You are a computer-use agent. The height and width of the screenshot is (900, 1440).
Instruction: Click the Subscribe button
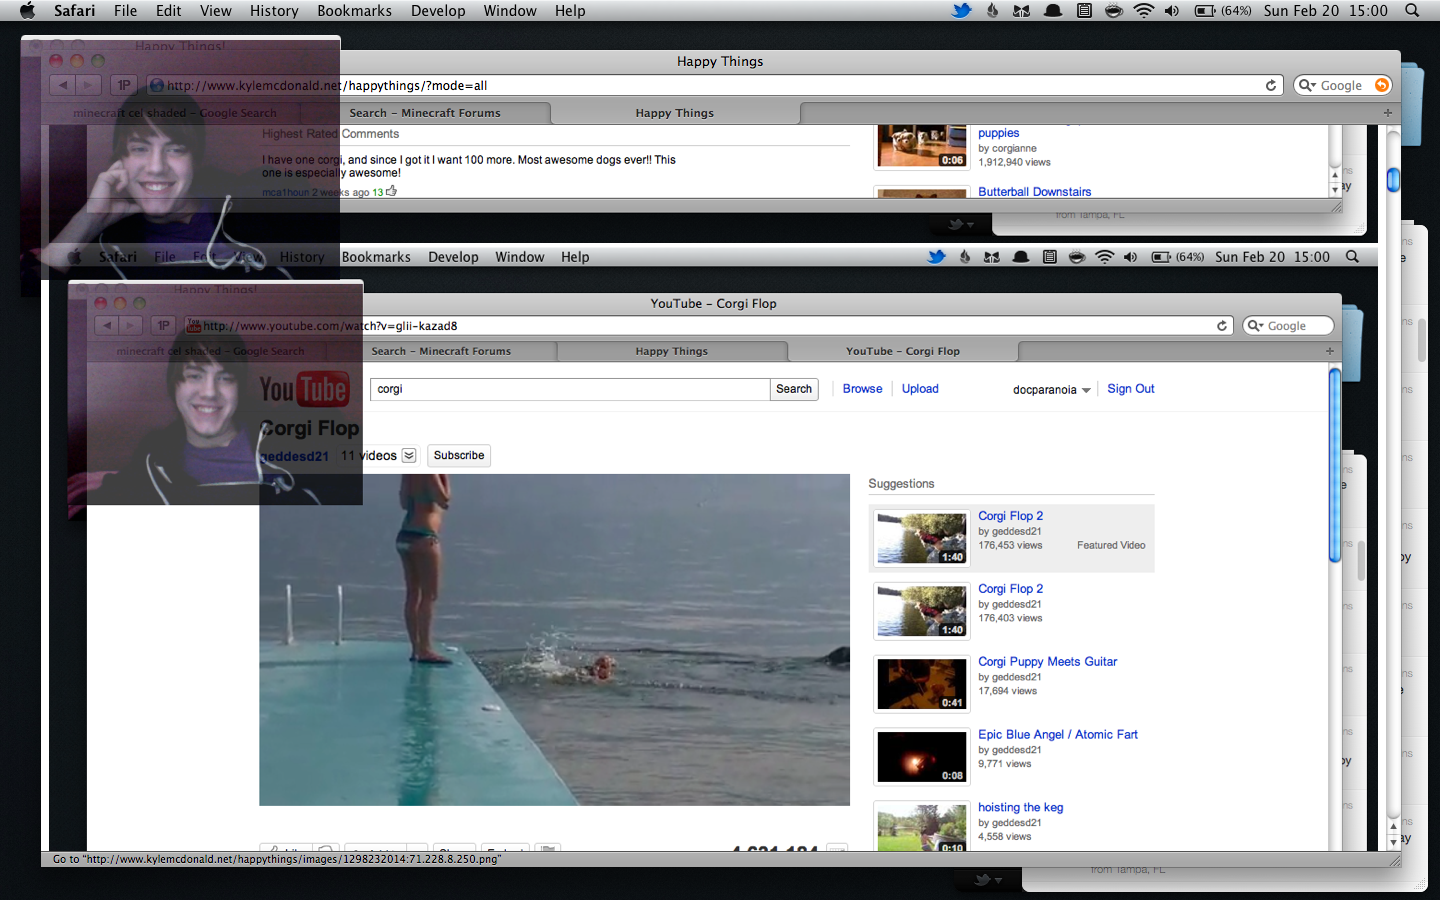[459, 456]
